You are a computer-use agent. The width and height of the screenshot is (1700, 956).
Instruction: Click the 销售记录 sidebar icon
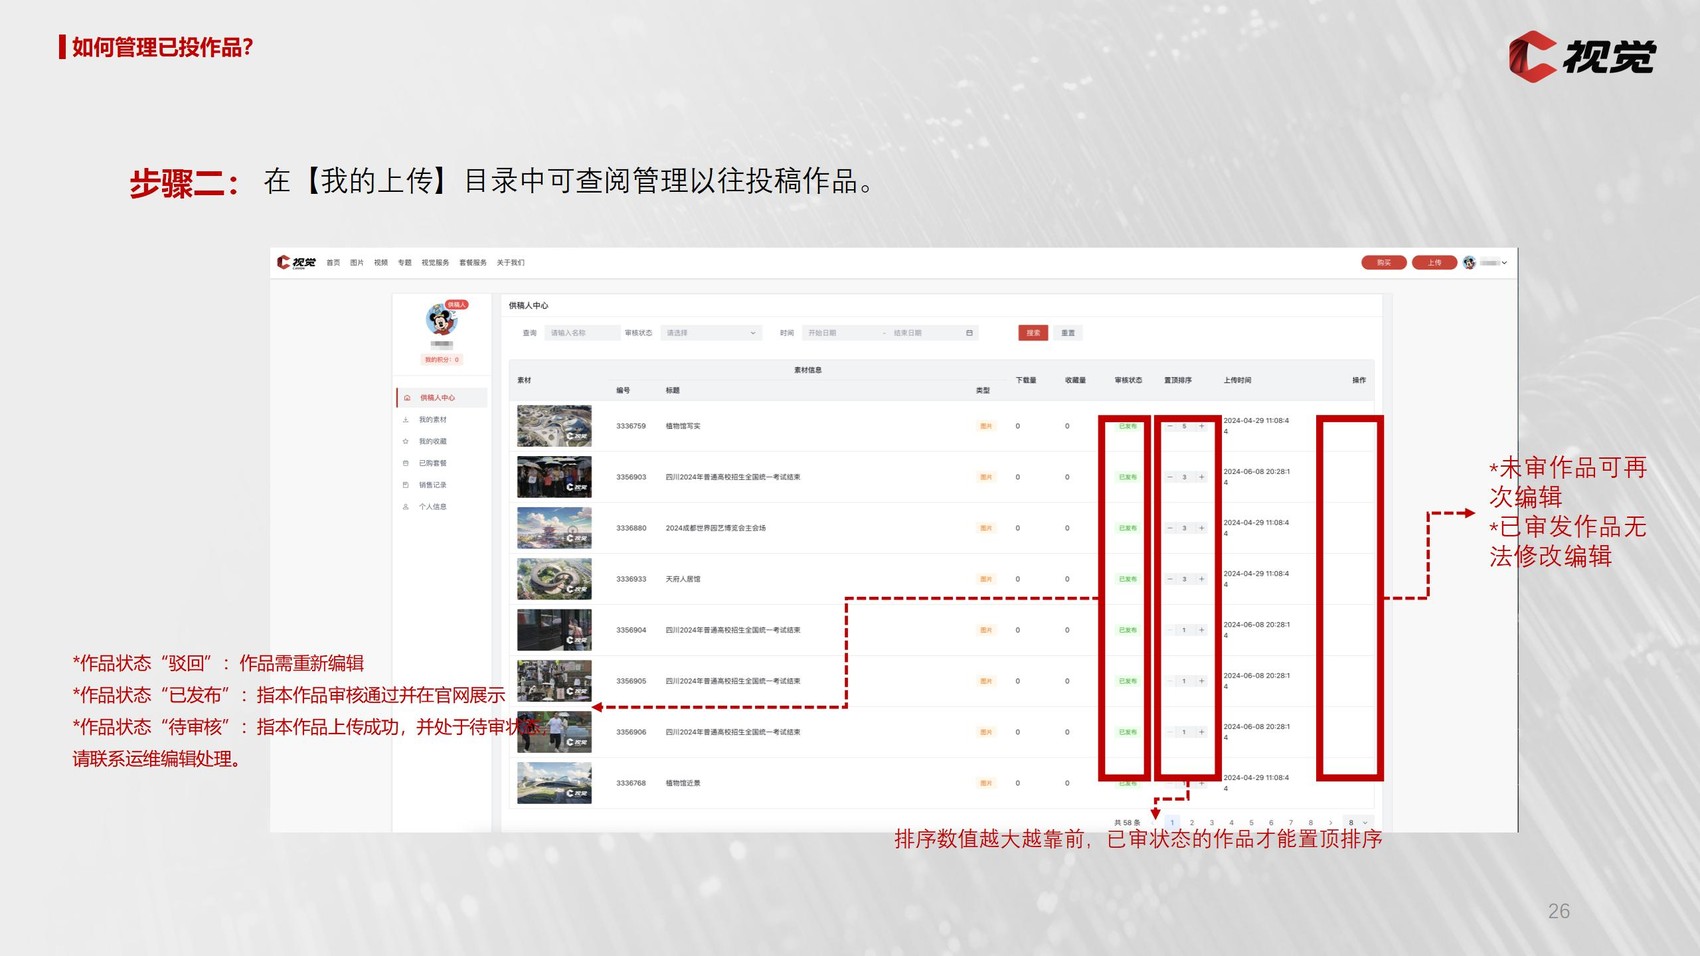click(406, 485)
